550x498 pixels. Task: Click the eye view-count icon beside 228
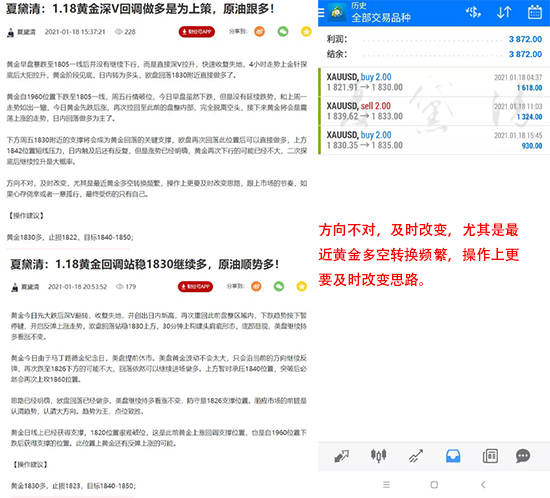click(x=119, y=32)
